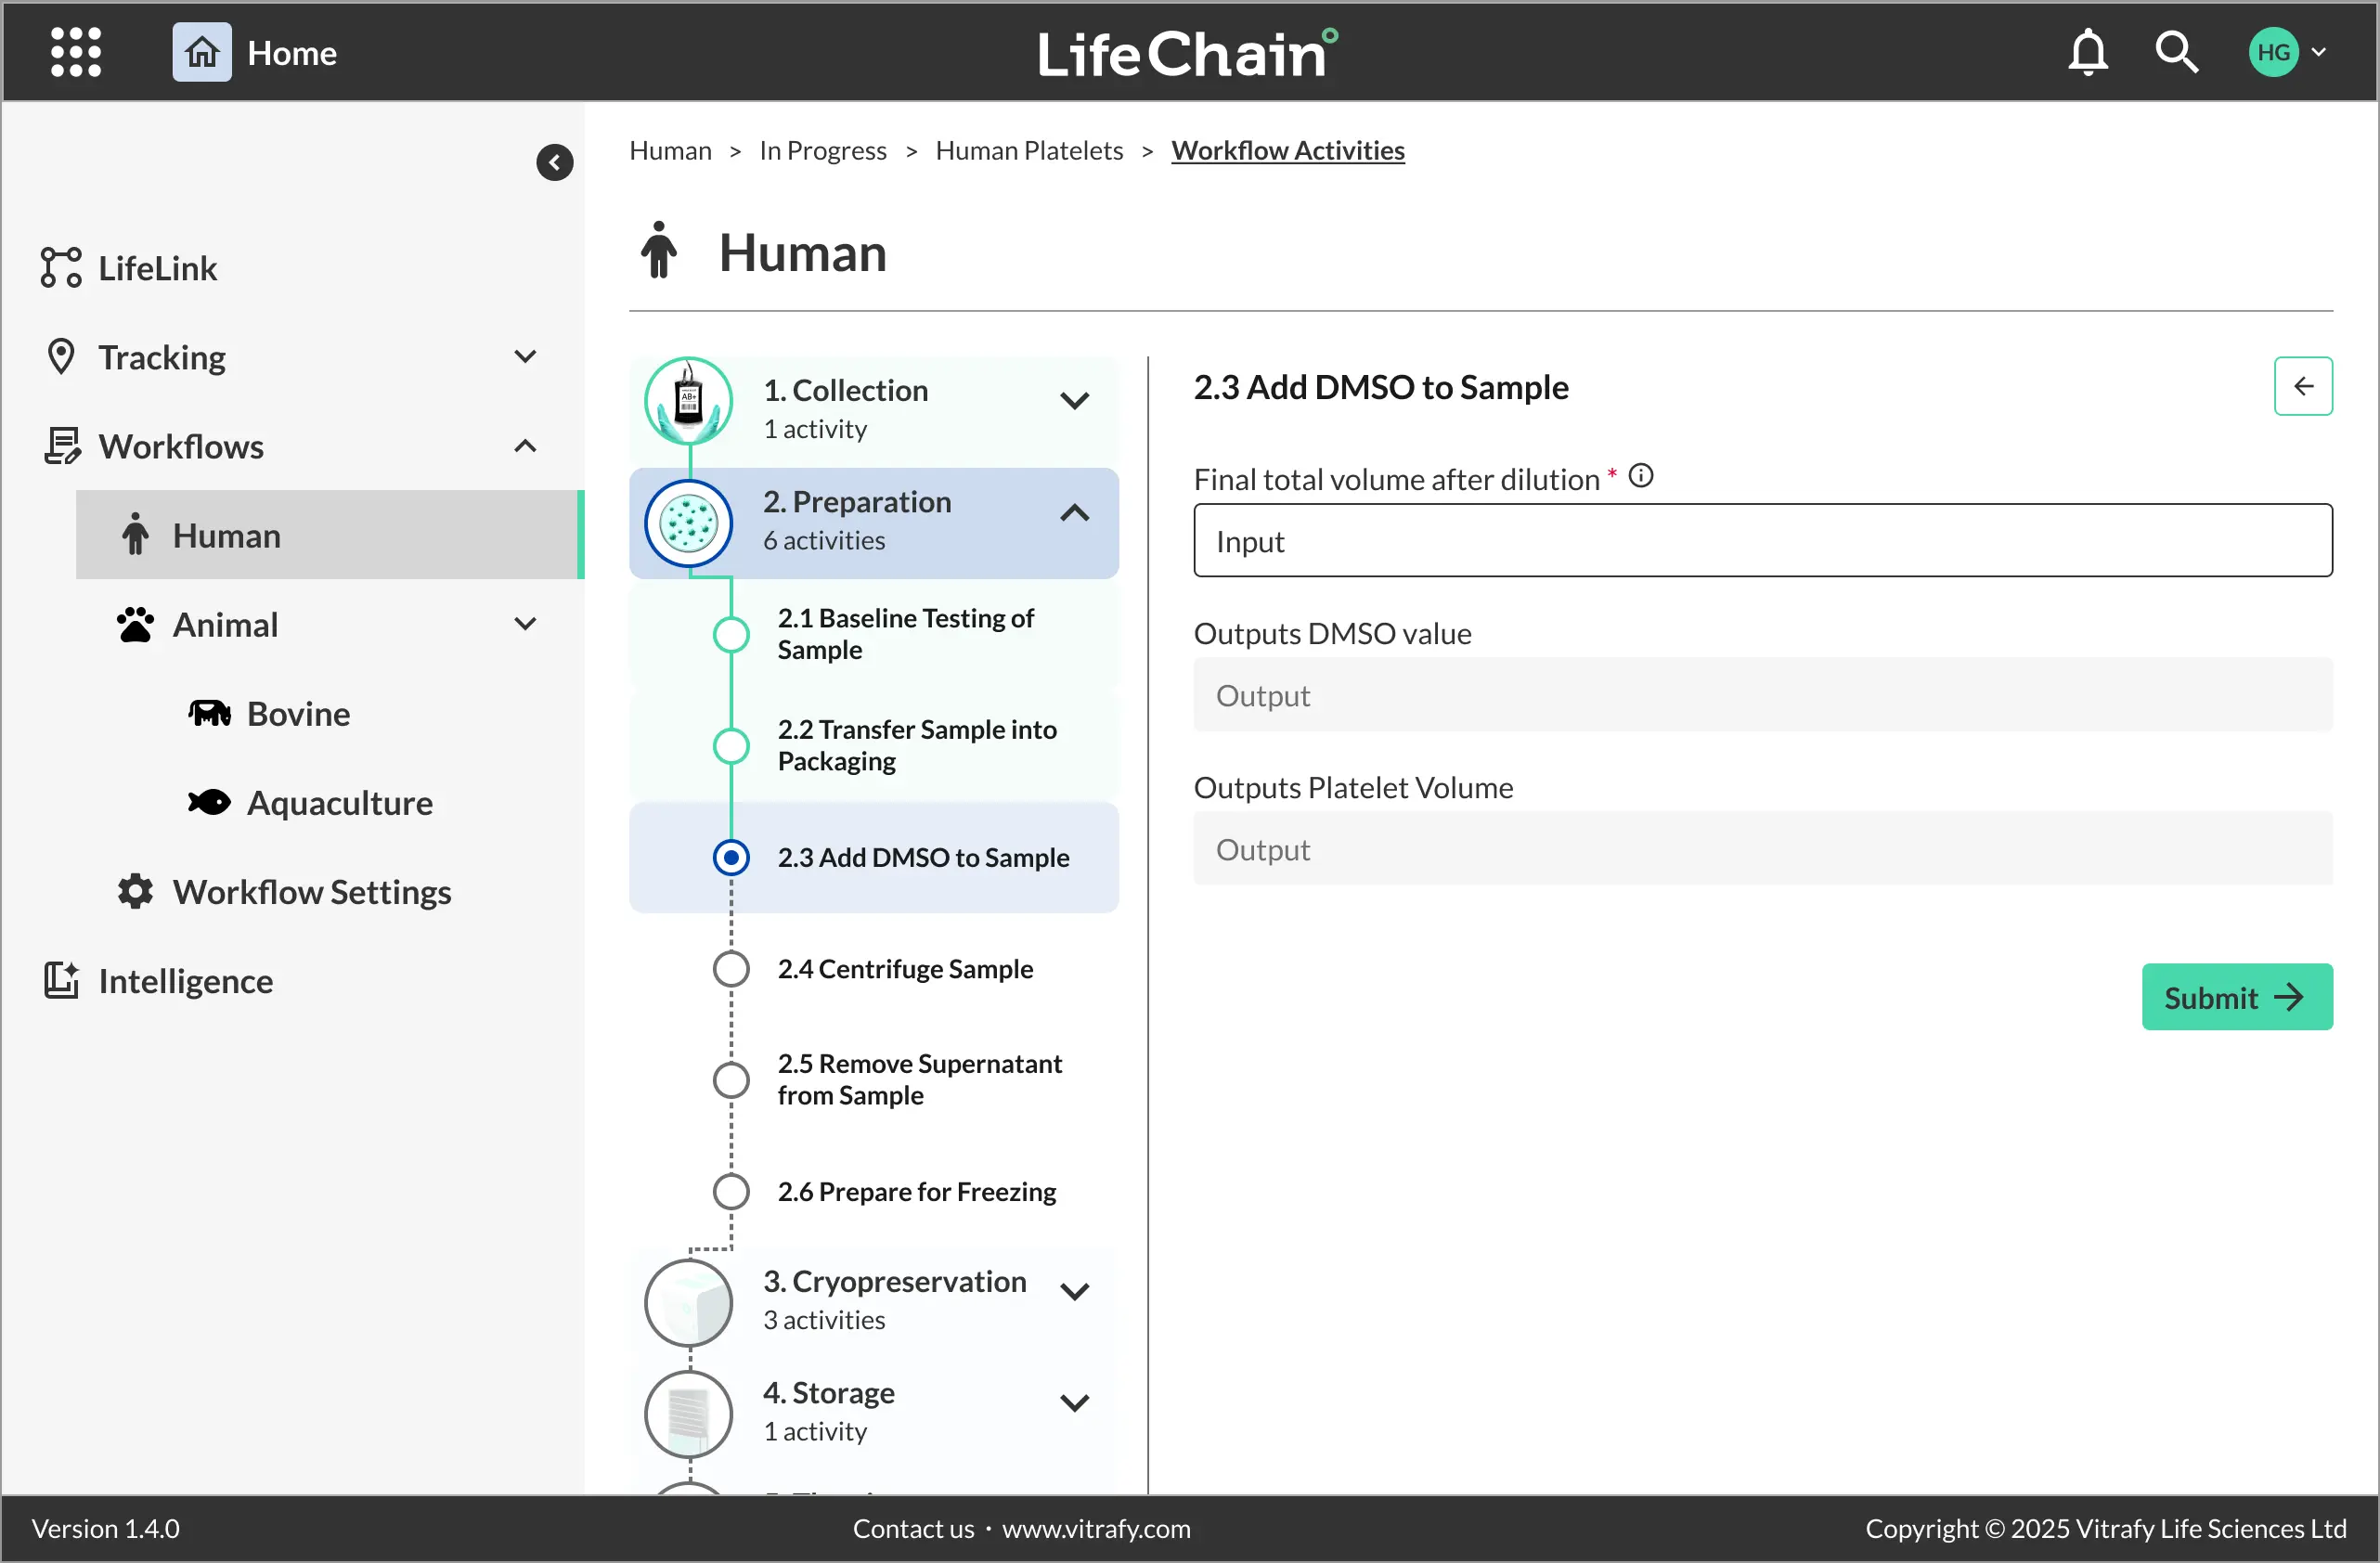2380x1563 pixels.
Task: Click the back arrow button in activity panel
Action: click(x=2303, y=386)
